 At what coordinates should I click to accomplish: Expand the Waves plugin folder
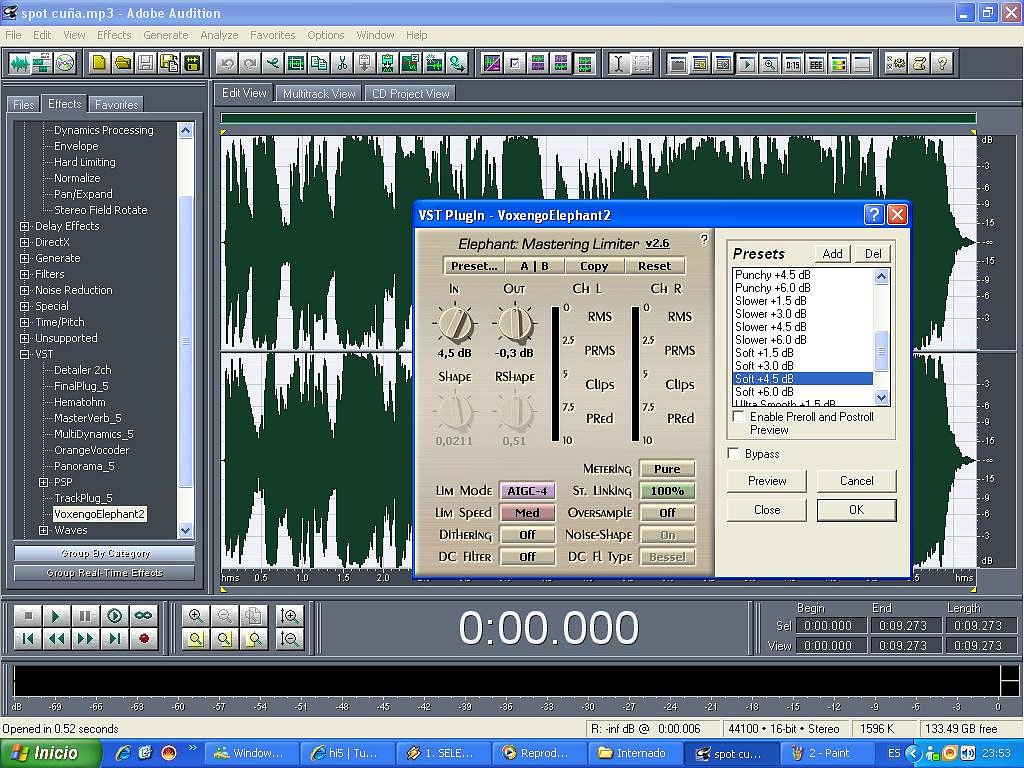43,530
